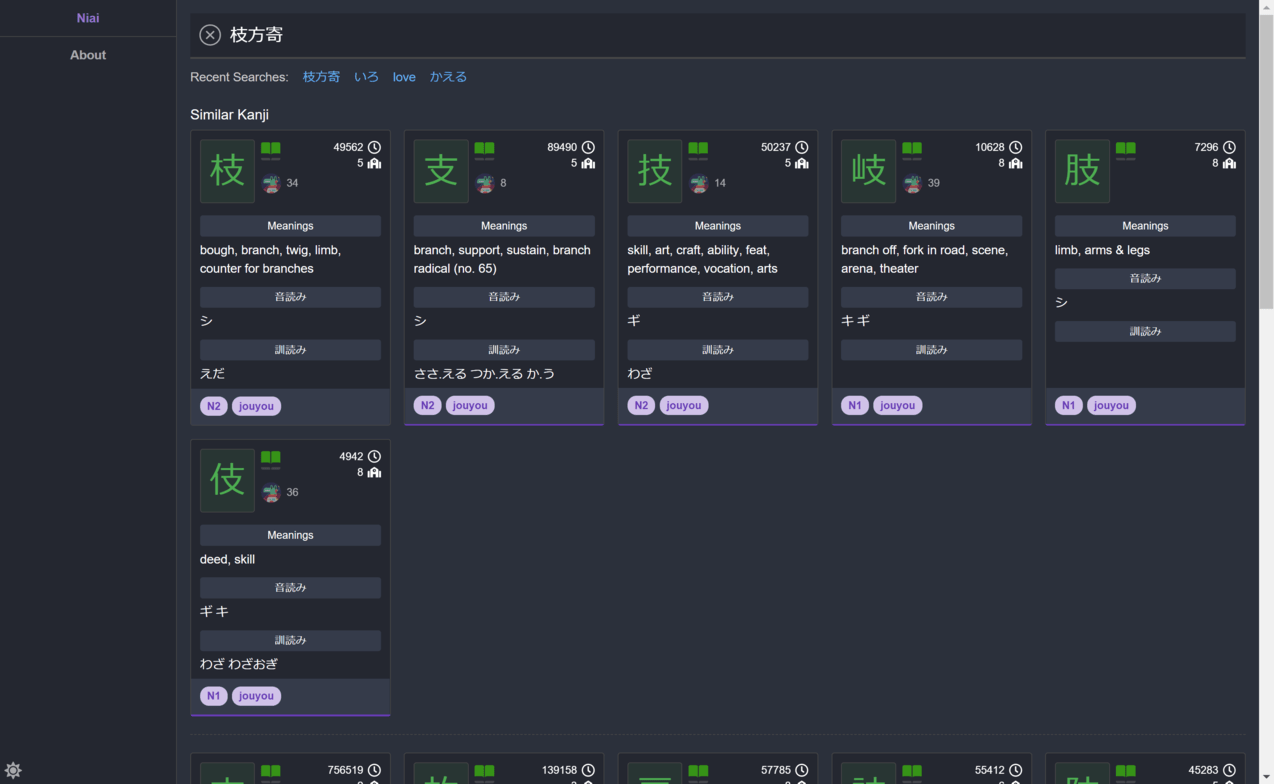Select recent search 'love'
The height and width of the screenshot is (784, 1274).
[404, 77]
